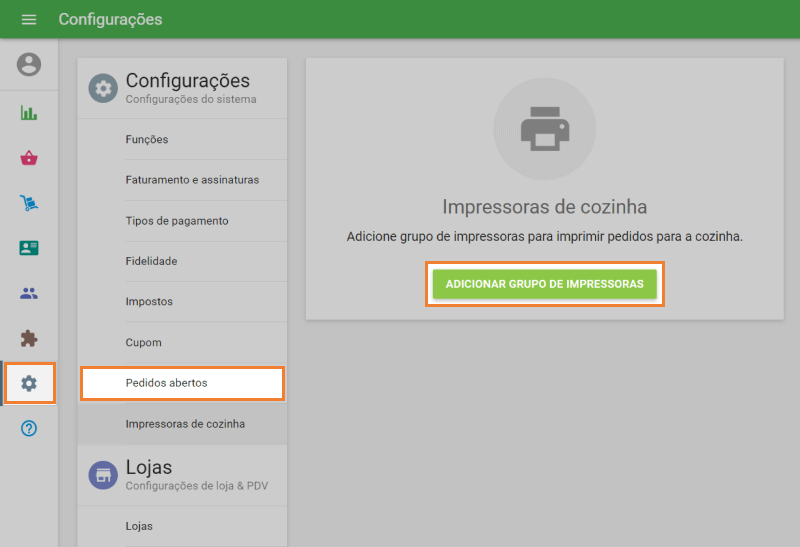Go to Fidelidade settings
The height and width of the screenshot is (547, 800).
tap(182, 261)
